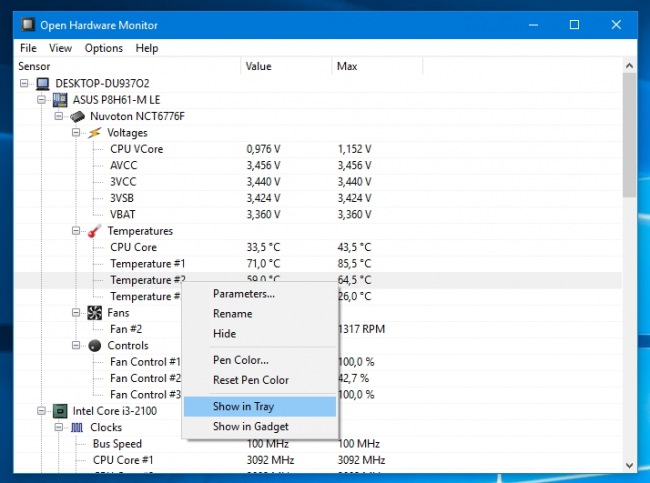Click the scrollbar down arrow
The width and height of the screenshot is (650, 483).
[629, 465]
